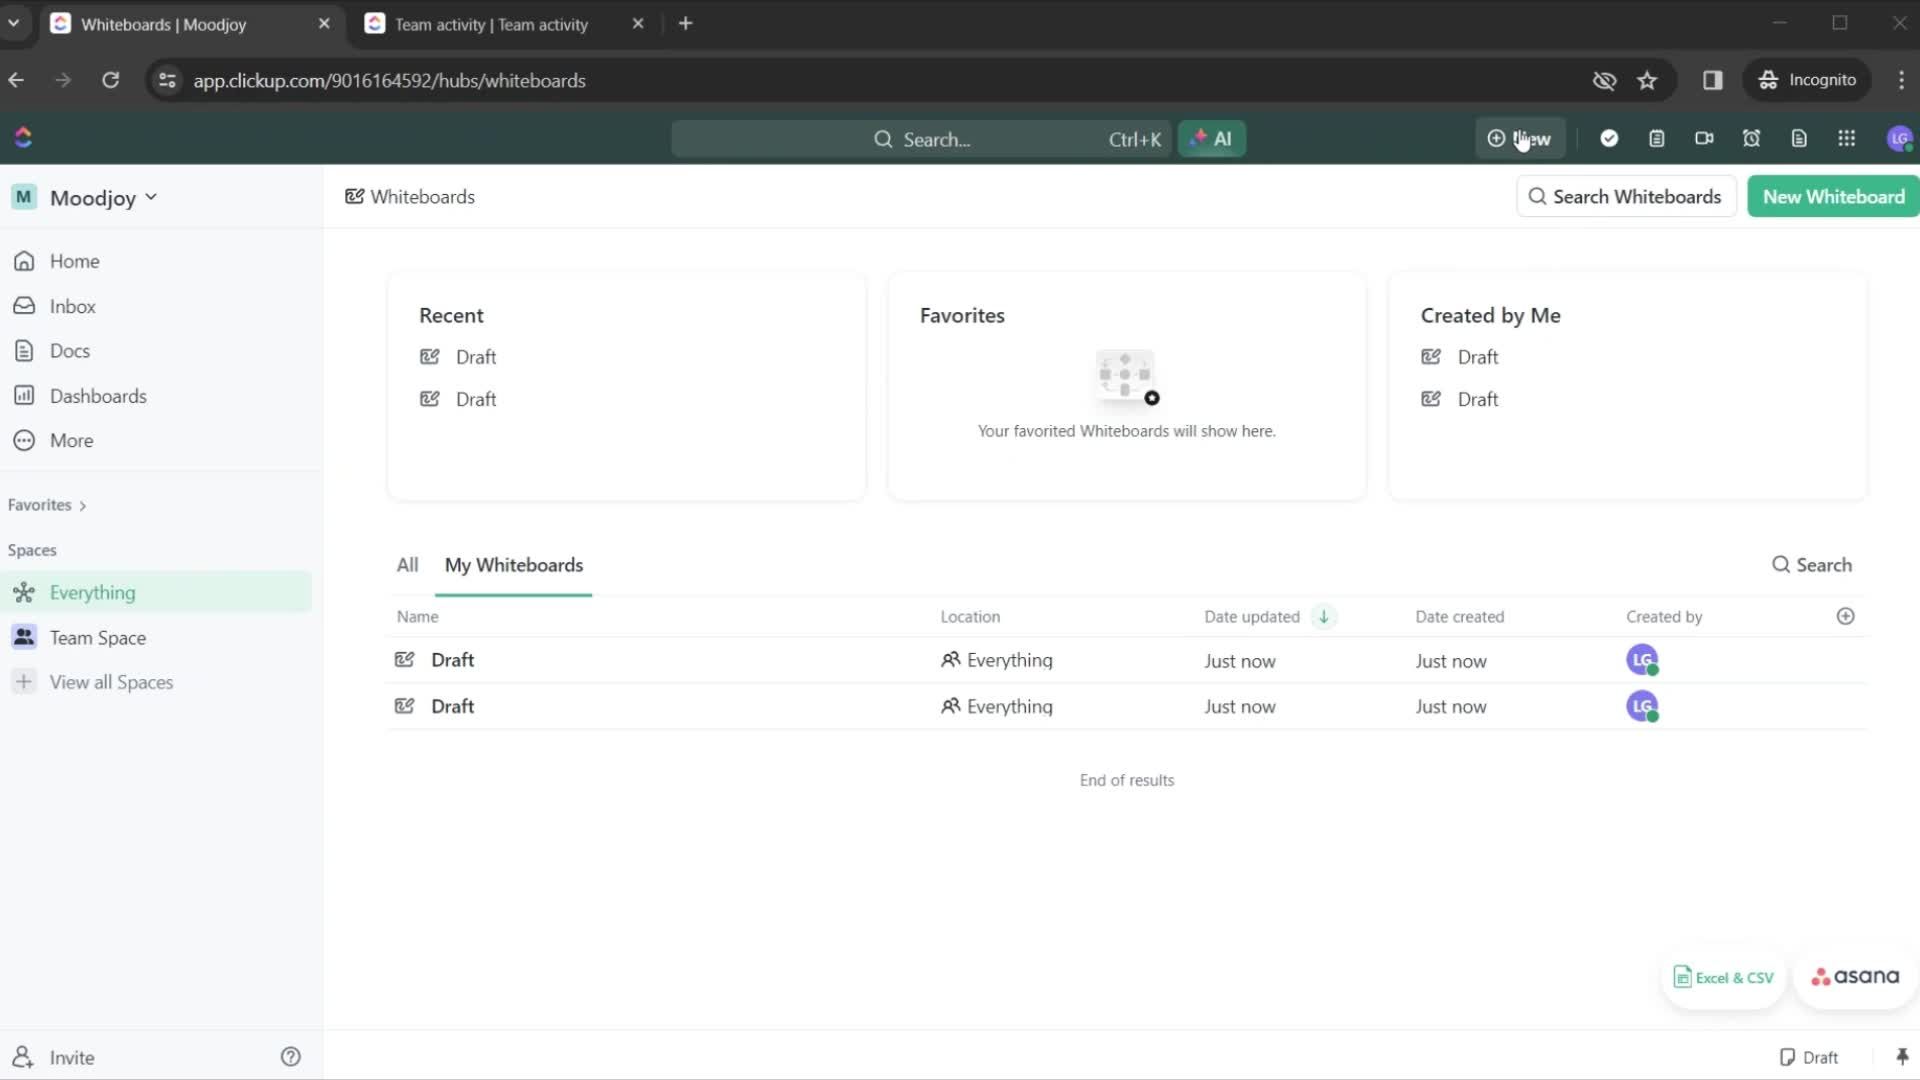Switch to the My Whiteboards tab
1920x1080 pixels.
(x=513, y=564)
